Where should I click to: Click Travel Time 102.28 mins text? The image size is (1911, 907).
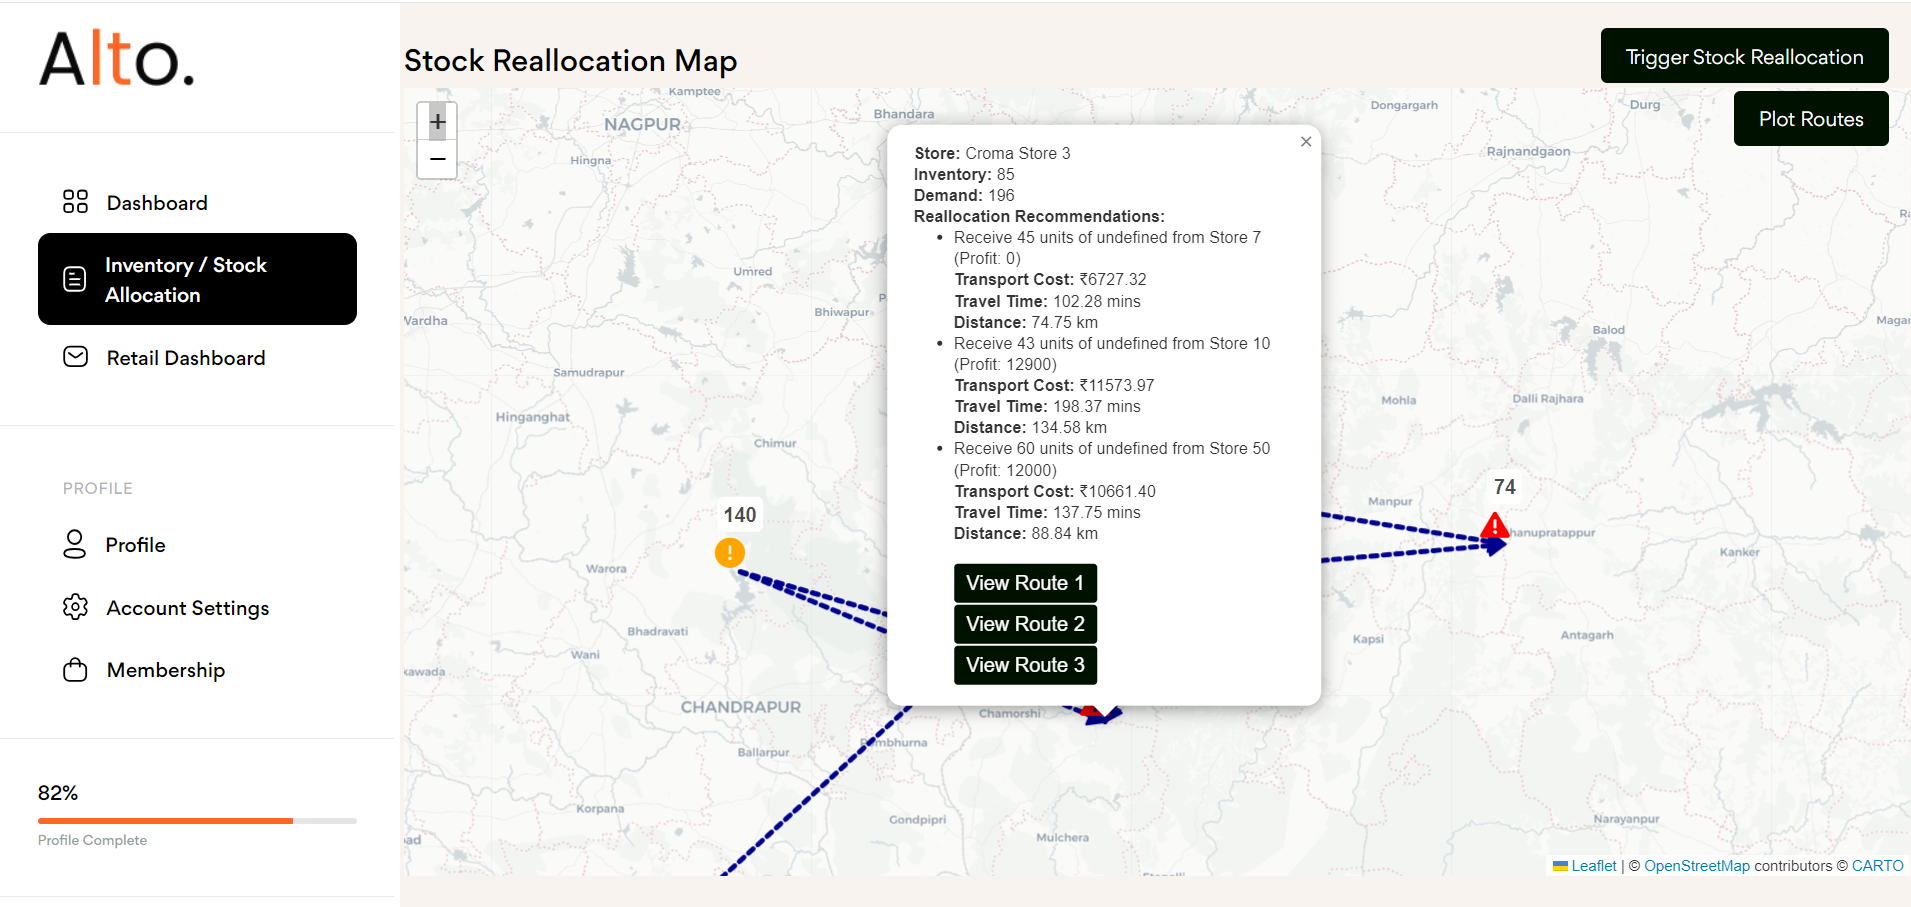coord(1047,301)
